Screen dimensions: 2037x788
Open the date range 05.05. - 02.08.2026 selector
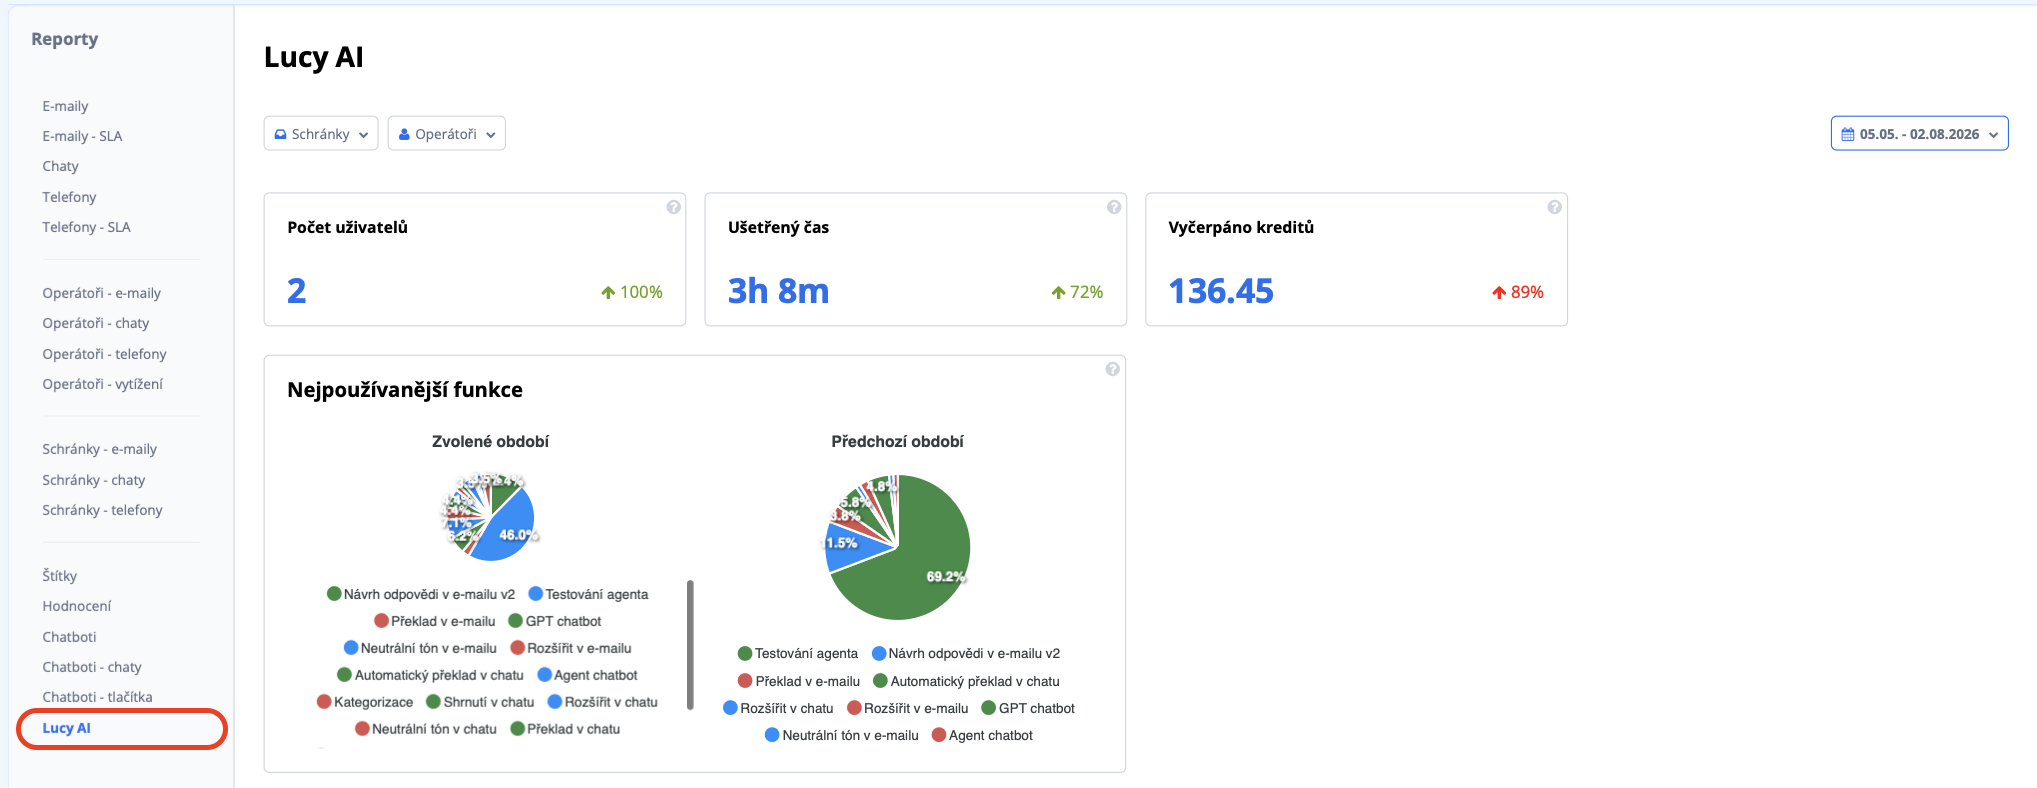point(1919,134)
